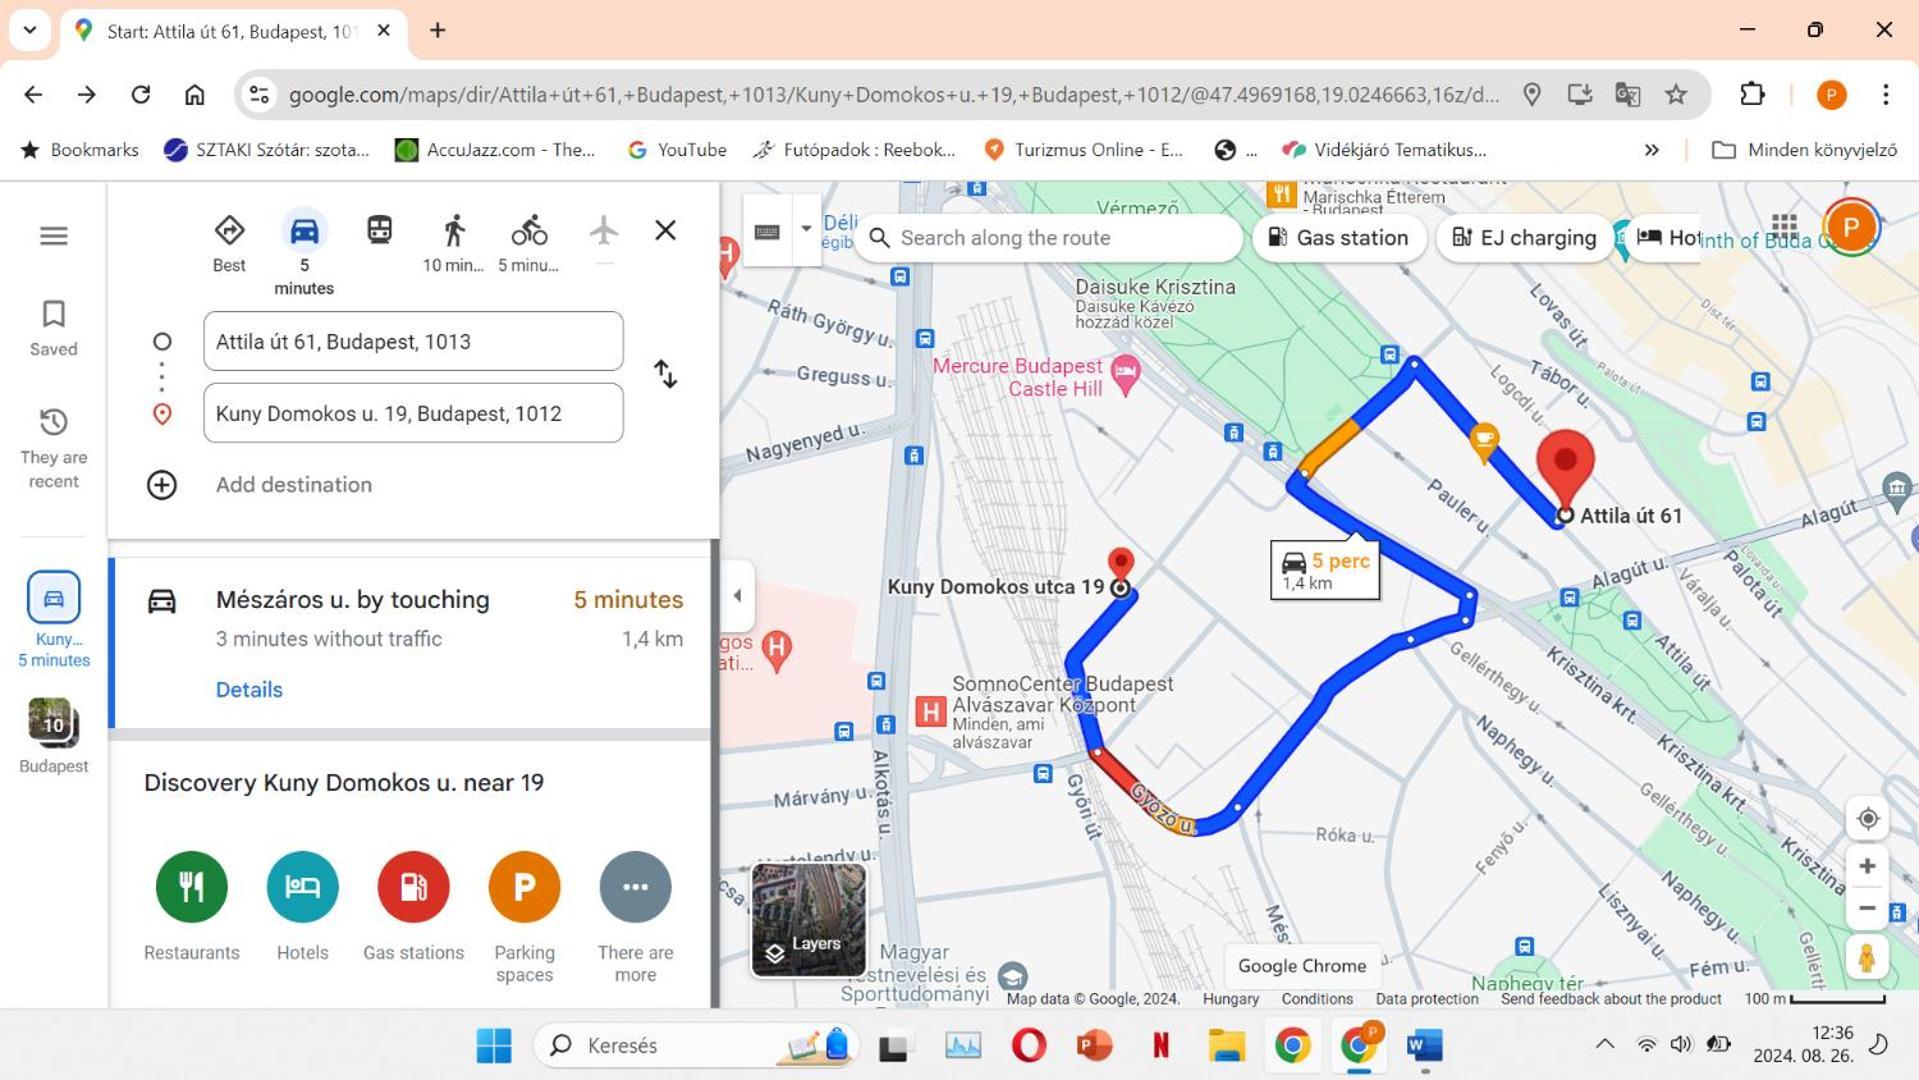1919x1080 pixels.
Task: Search for Gas stations near destination
Action: [x=413, y=907]
